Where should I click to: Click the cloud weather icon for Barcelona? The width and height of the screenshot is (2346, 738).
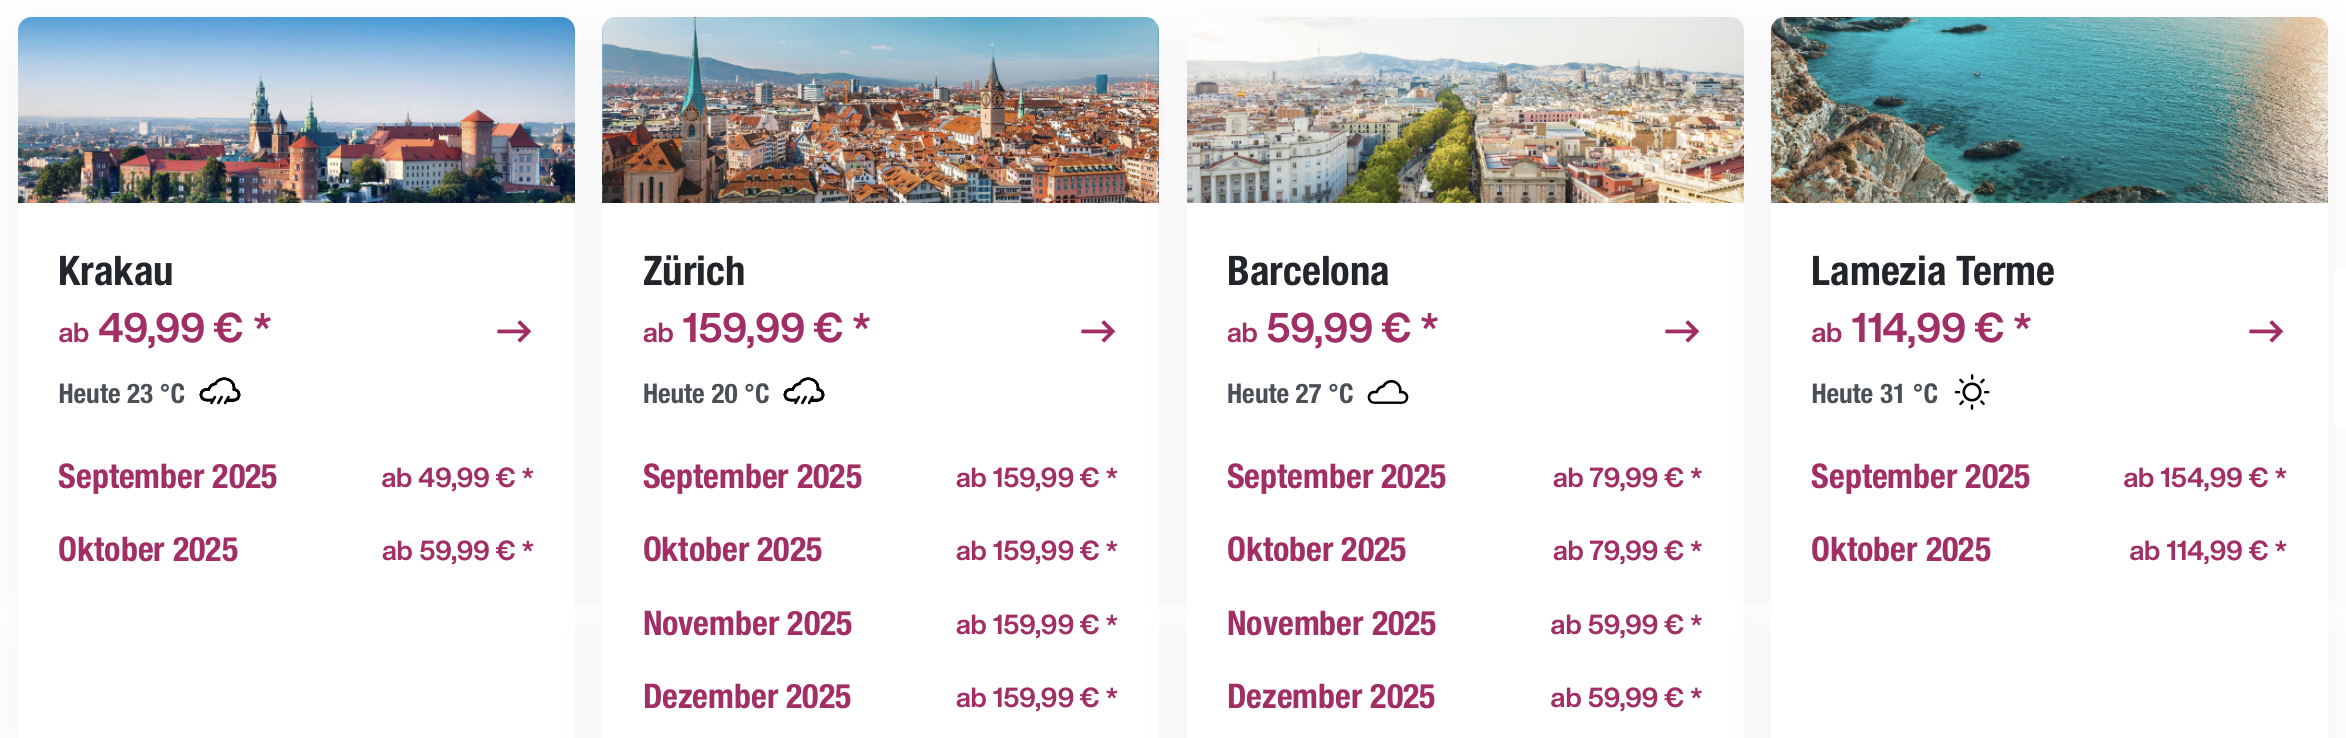[x=1388, y=393]
